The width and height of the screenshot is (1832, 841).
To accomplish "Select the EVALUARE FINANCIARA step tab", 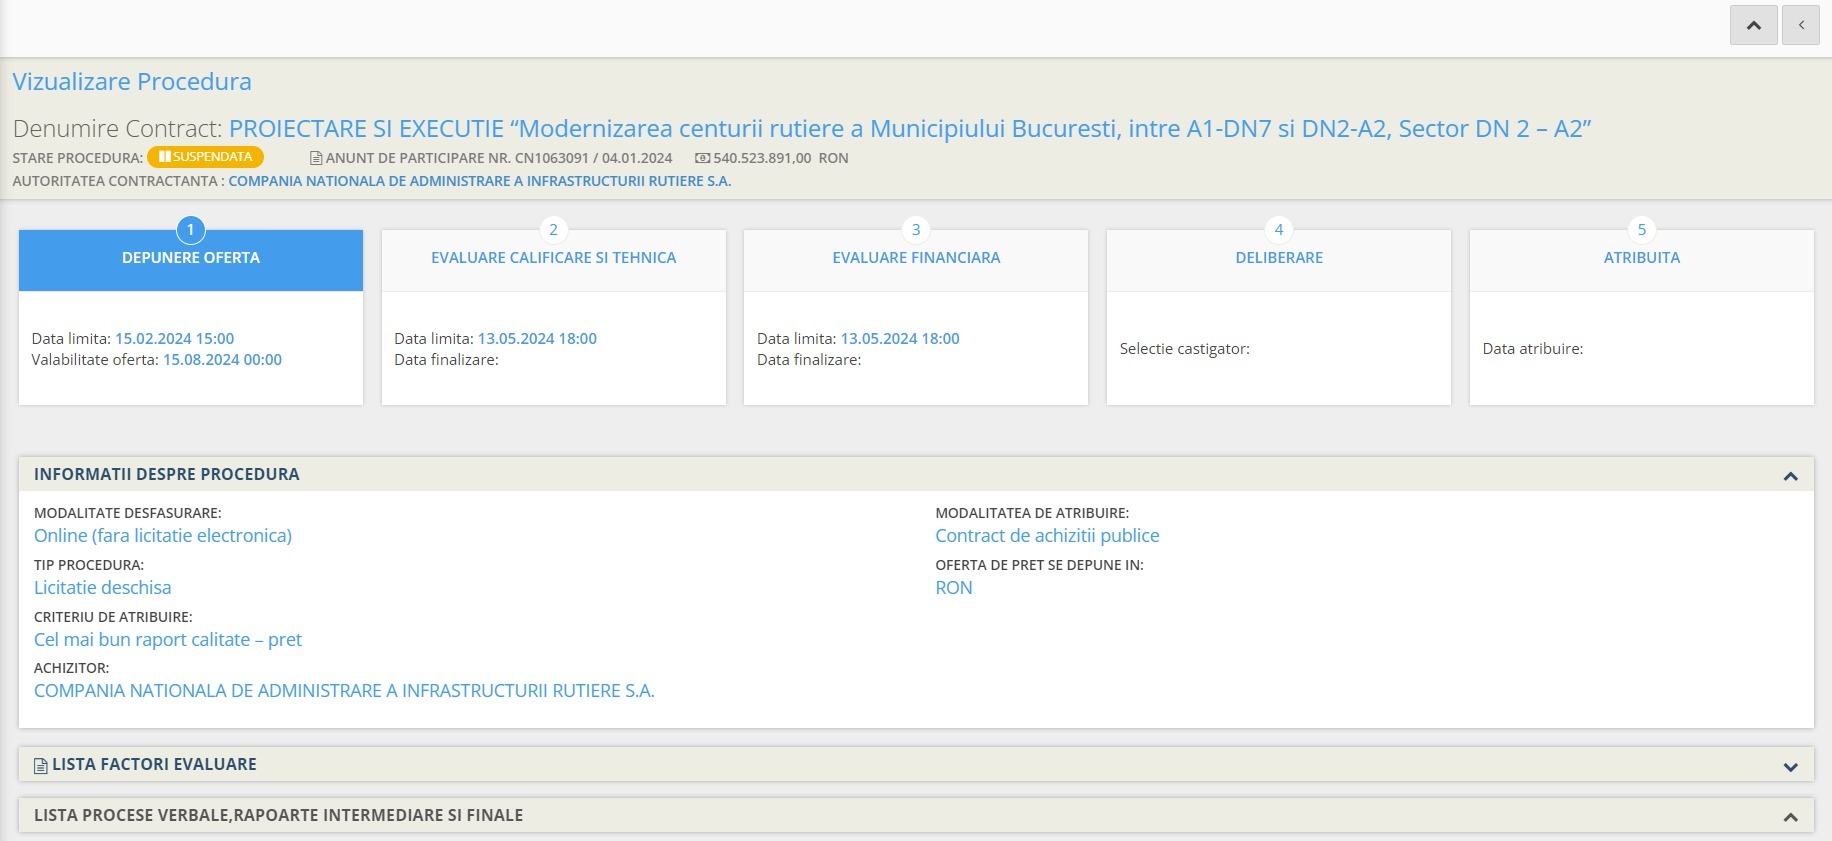I will [x=916, y=261].
